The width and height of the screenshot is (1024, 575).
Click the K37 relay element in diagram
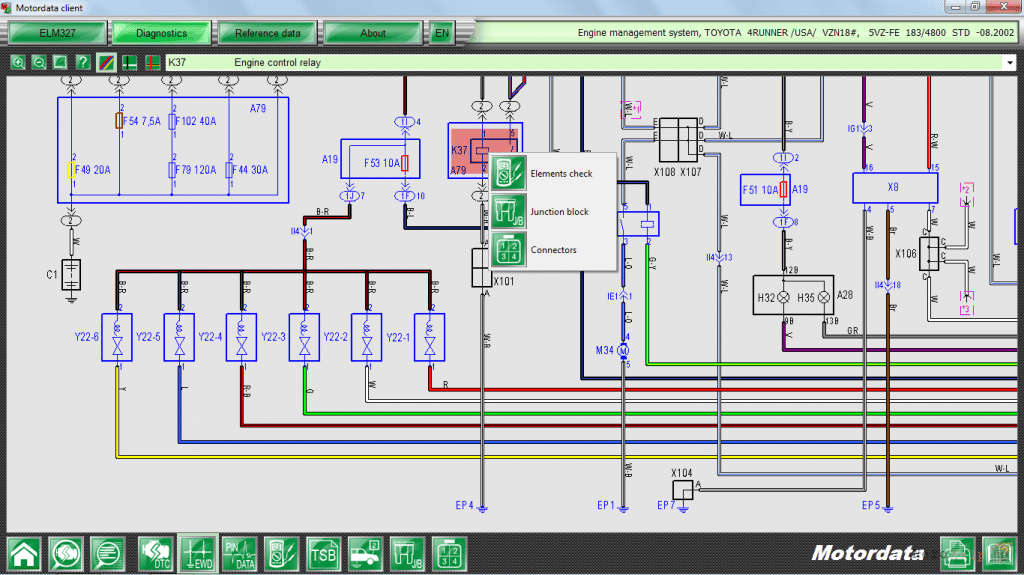pyautogui.click(x=485, y=151)
